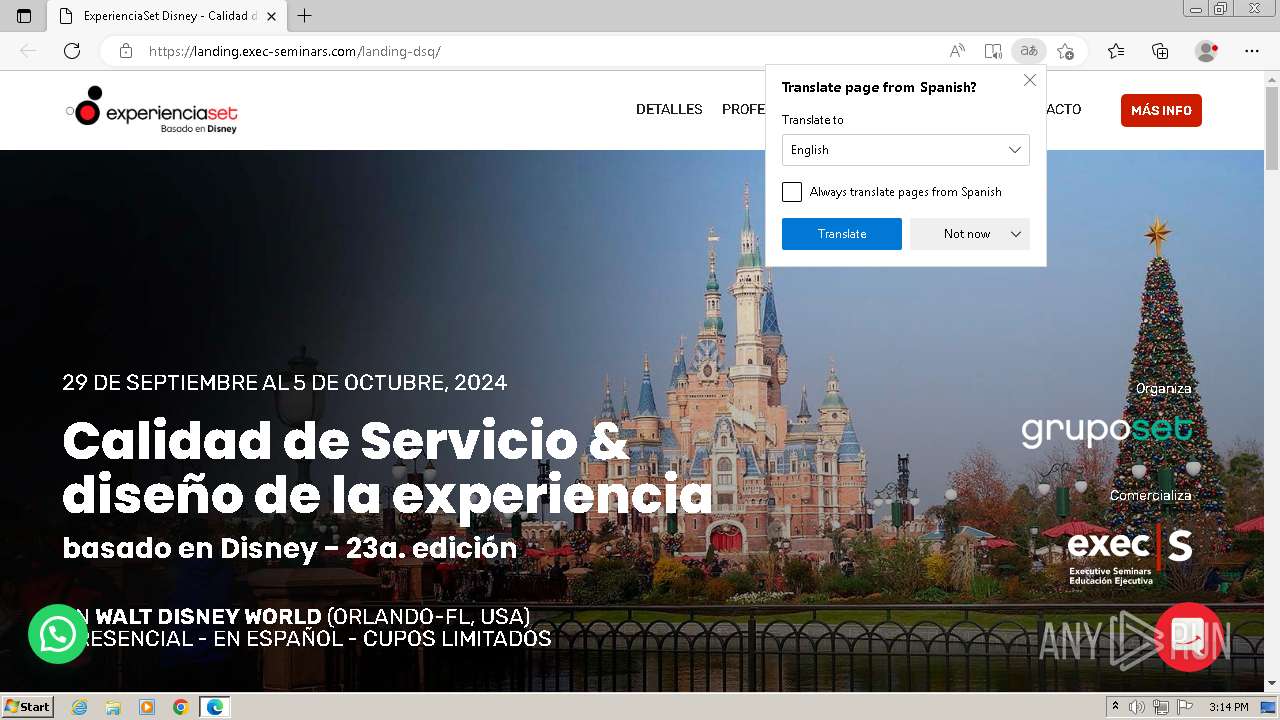
Task: Launch Internet Explorer from taskbar
Action: [x=80, y=707]
